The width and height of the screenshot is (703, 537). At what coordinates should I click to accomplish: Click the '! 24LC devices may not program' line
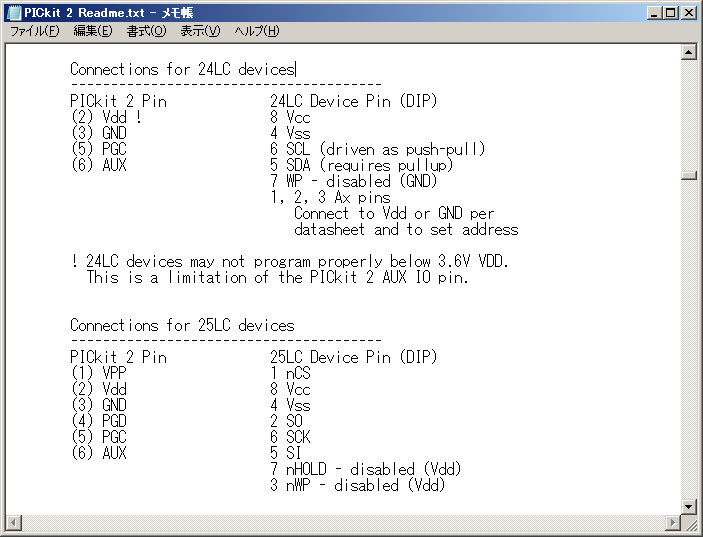(x=290, y=261)
